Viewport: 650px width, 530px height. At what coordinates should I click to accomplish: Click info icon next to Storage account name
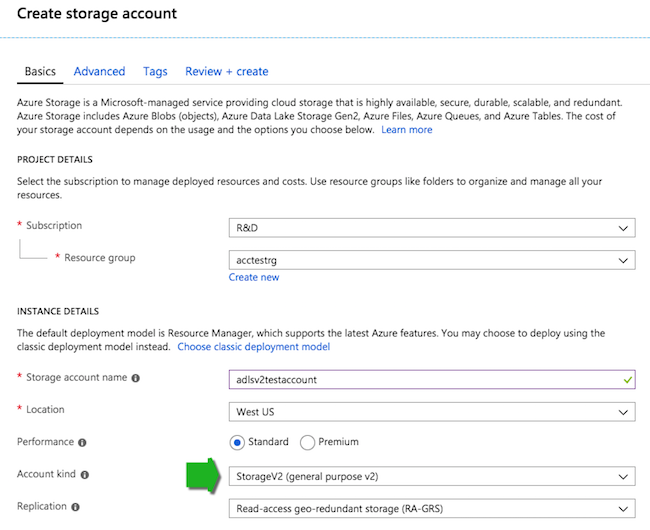point(135,378)
